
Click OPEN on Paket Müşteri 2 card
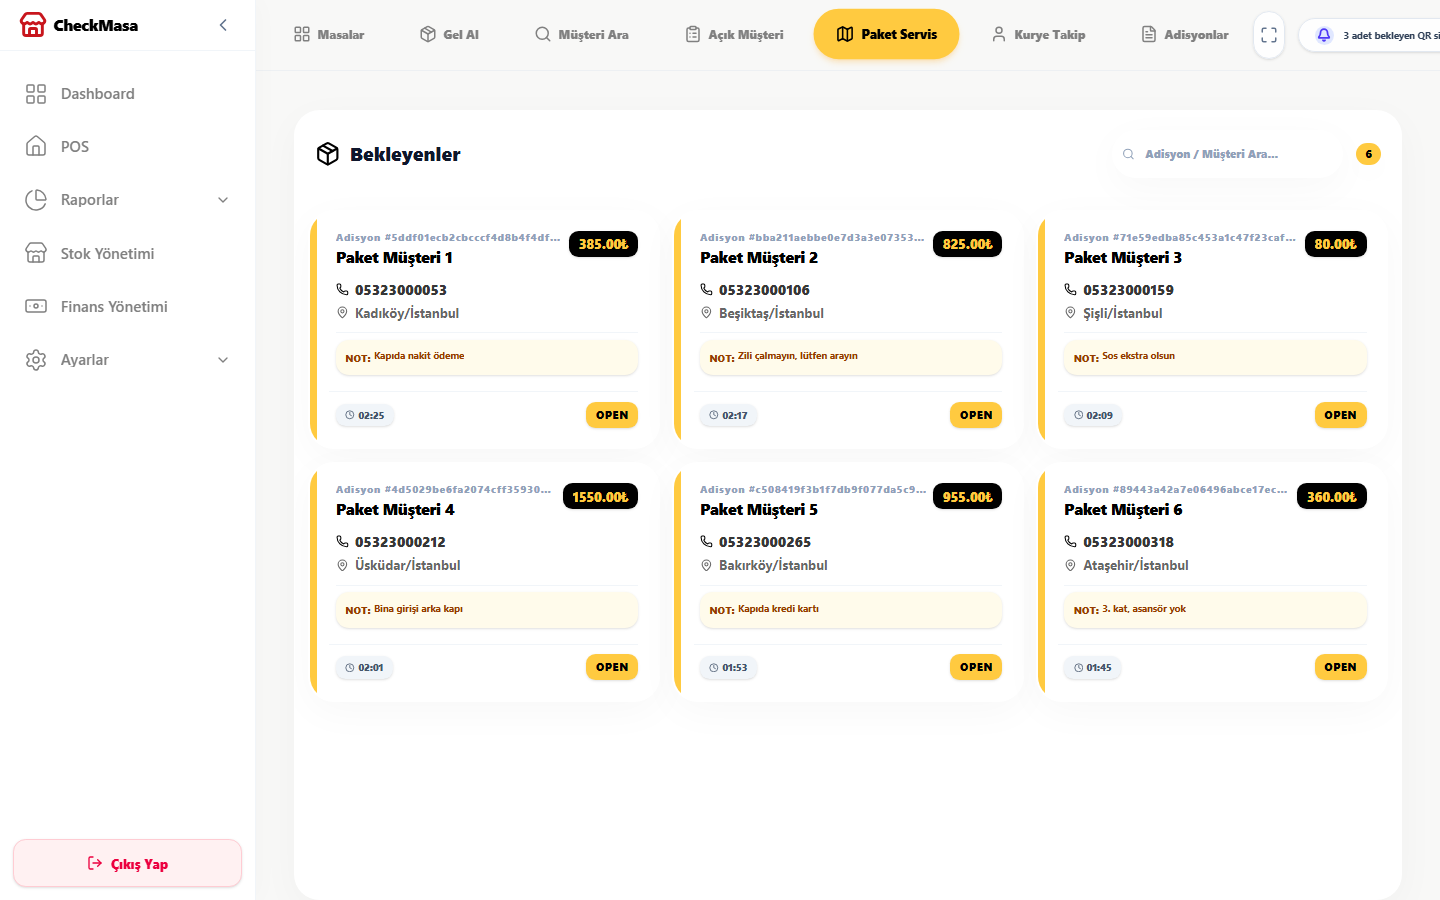coord(976,415)
